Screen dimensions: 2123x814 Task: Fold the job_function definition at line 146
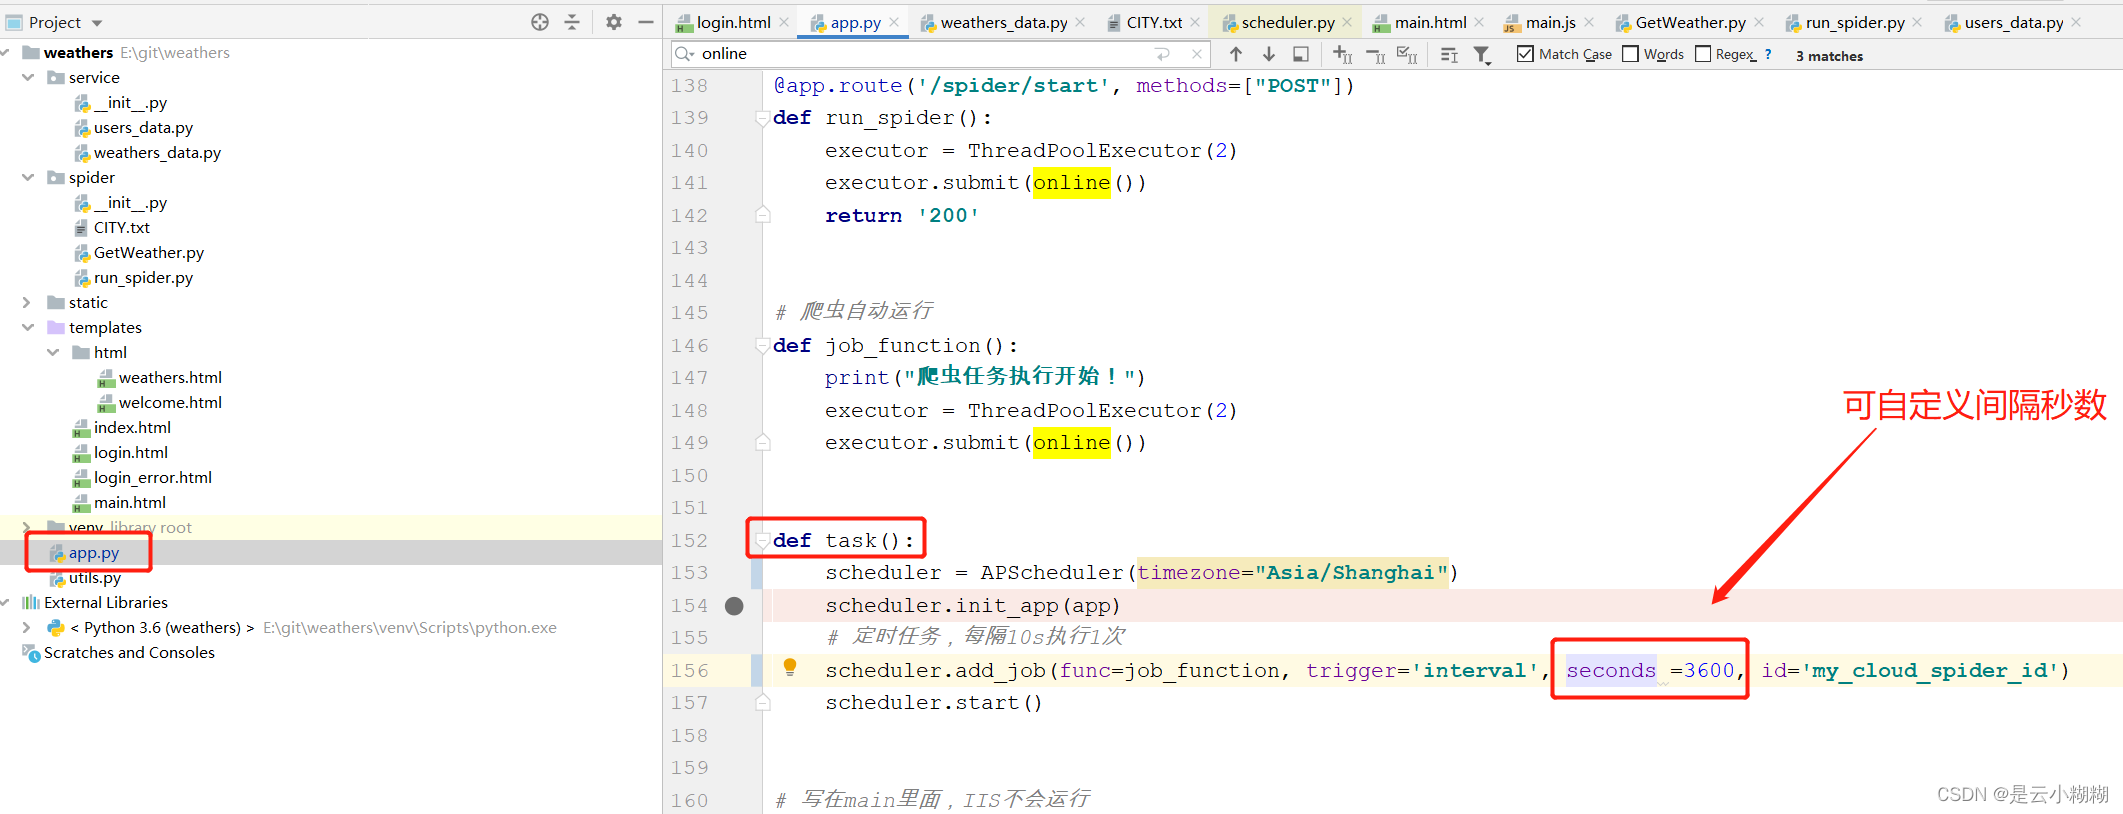[762, 346]
